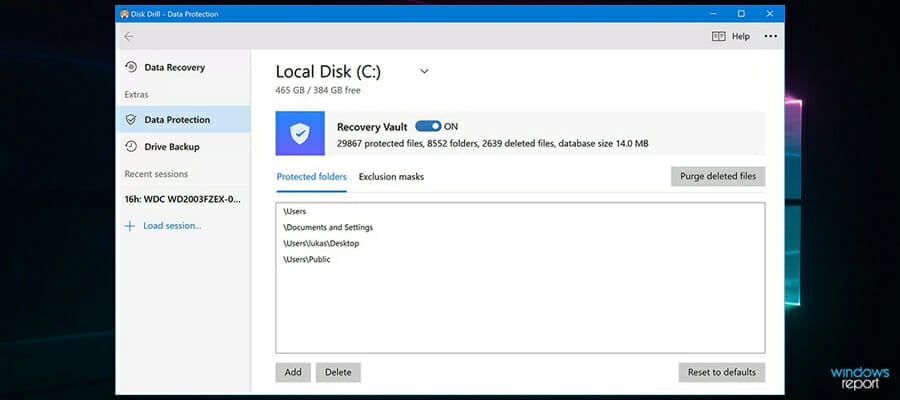The image size is (900, 400).
Task: Click the Recovery Vault label
Action: (372, 127)
